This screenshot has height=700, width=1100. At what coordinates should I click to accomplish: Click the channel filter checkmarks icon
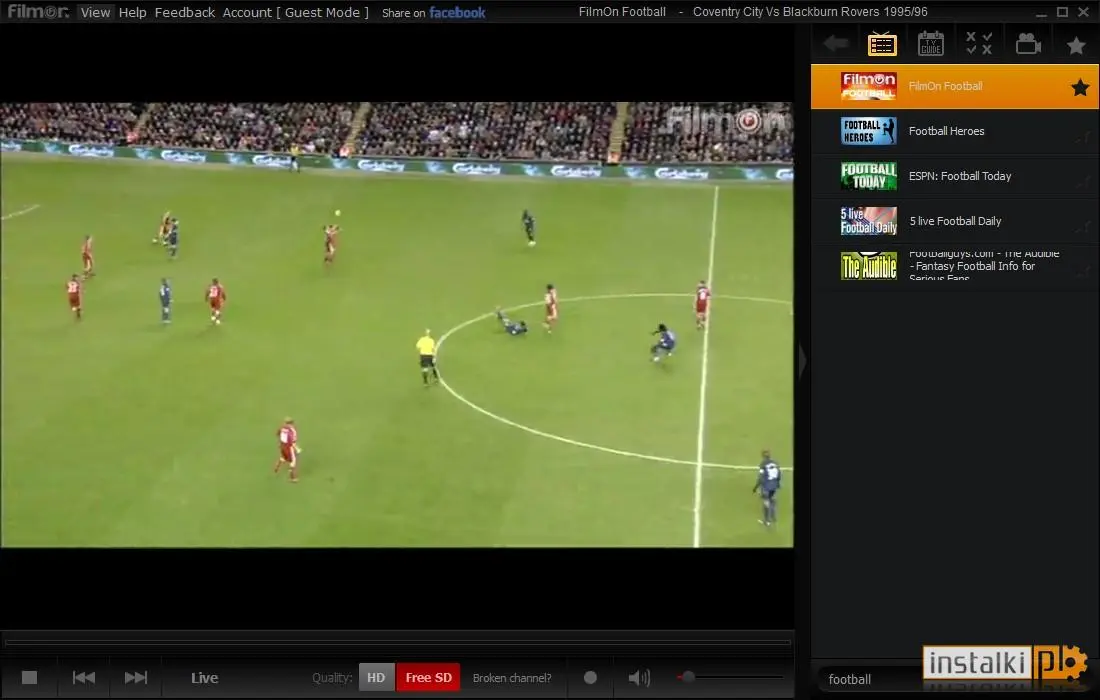pos(979,43)
